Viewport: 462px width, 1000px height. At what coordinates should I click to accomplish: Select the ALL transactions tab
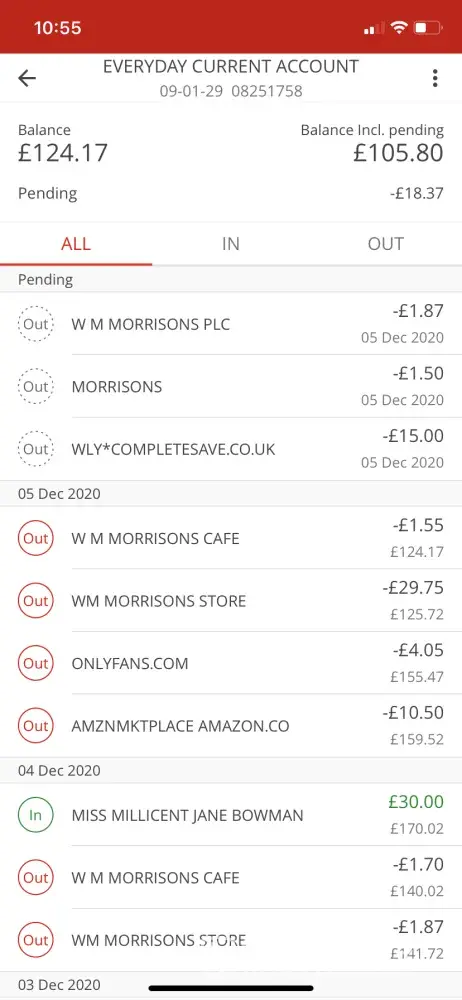tap(76, 244)
